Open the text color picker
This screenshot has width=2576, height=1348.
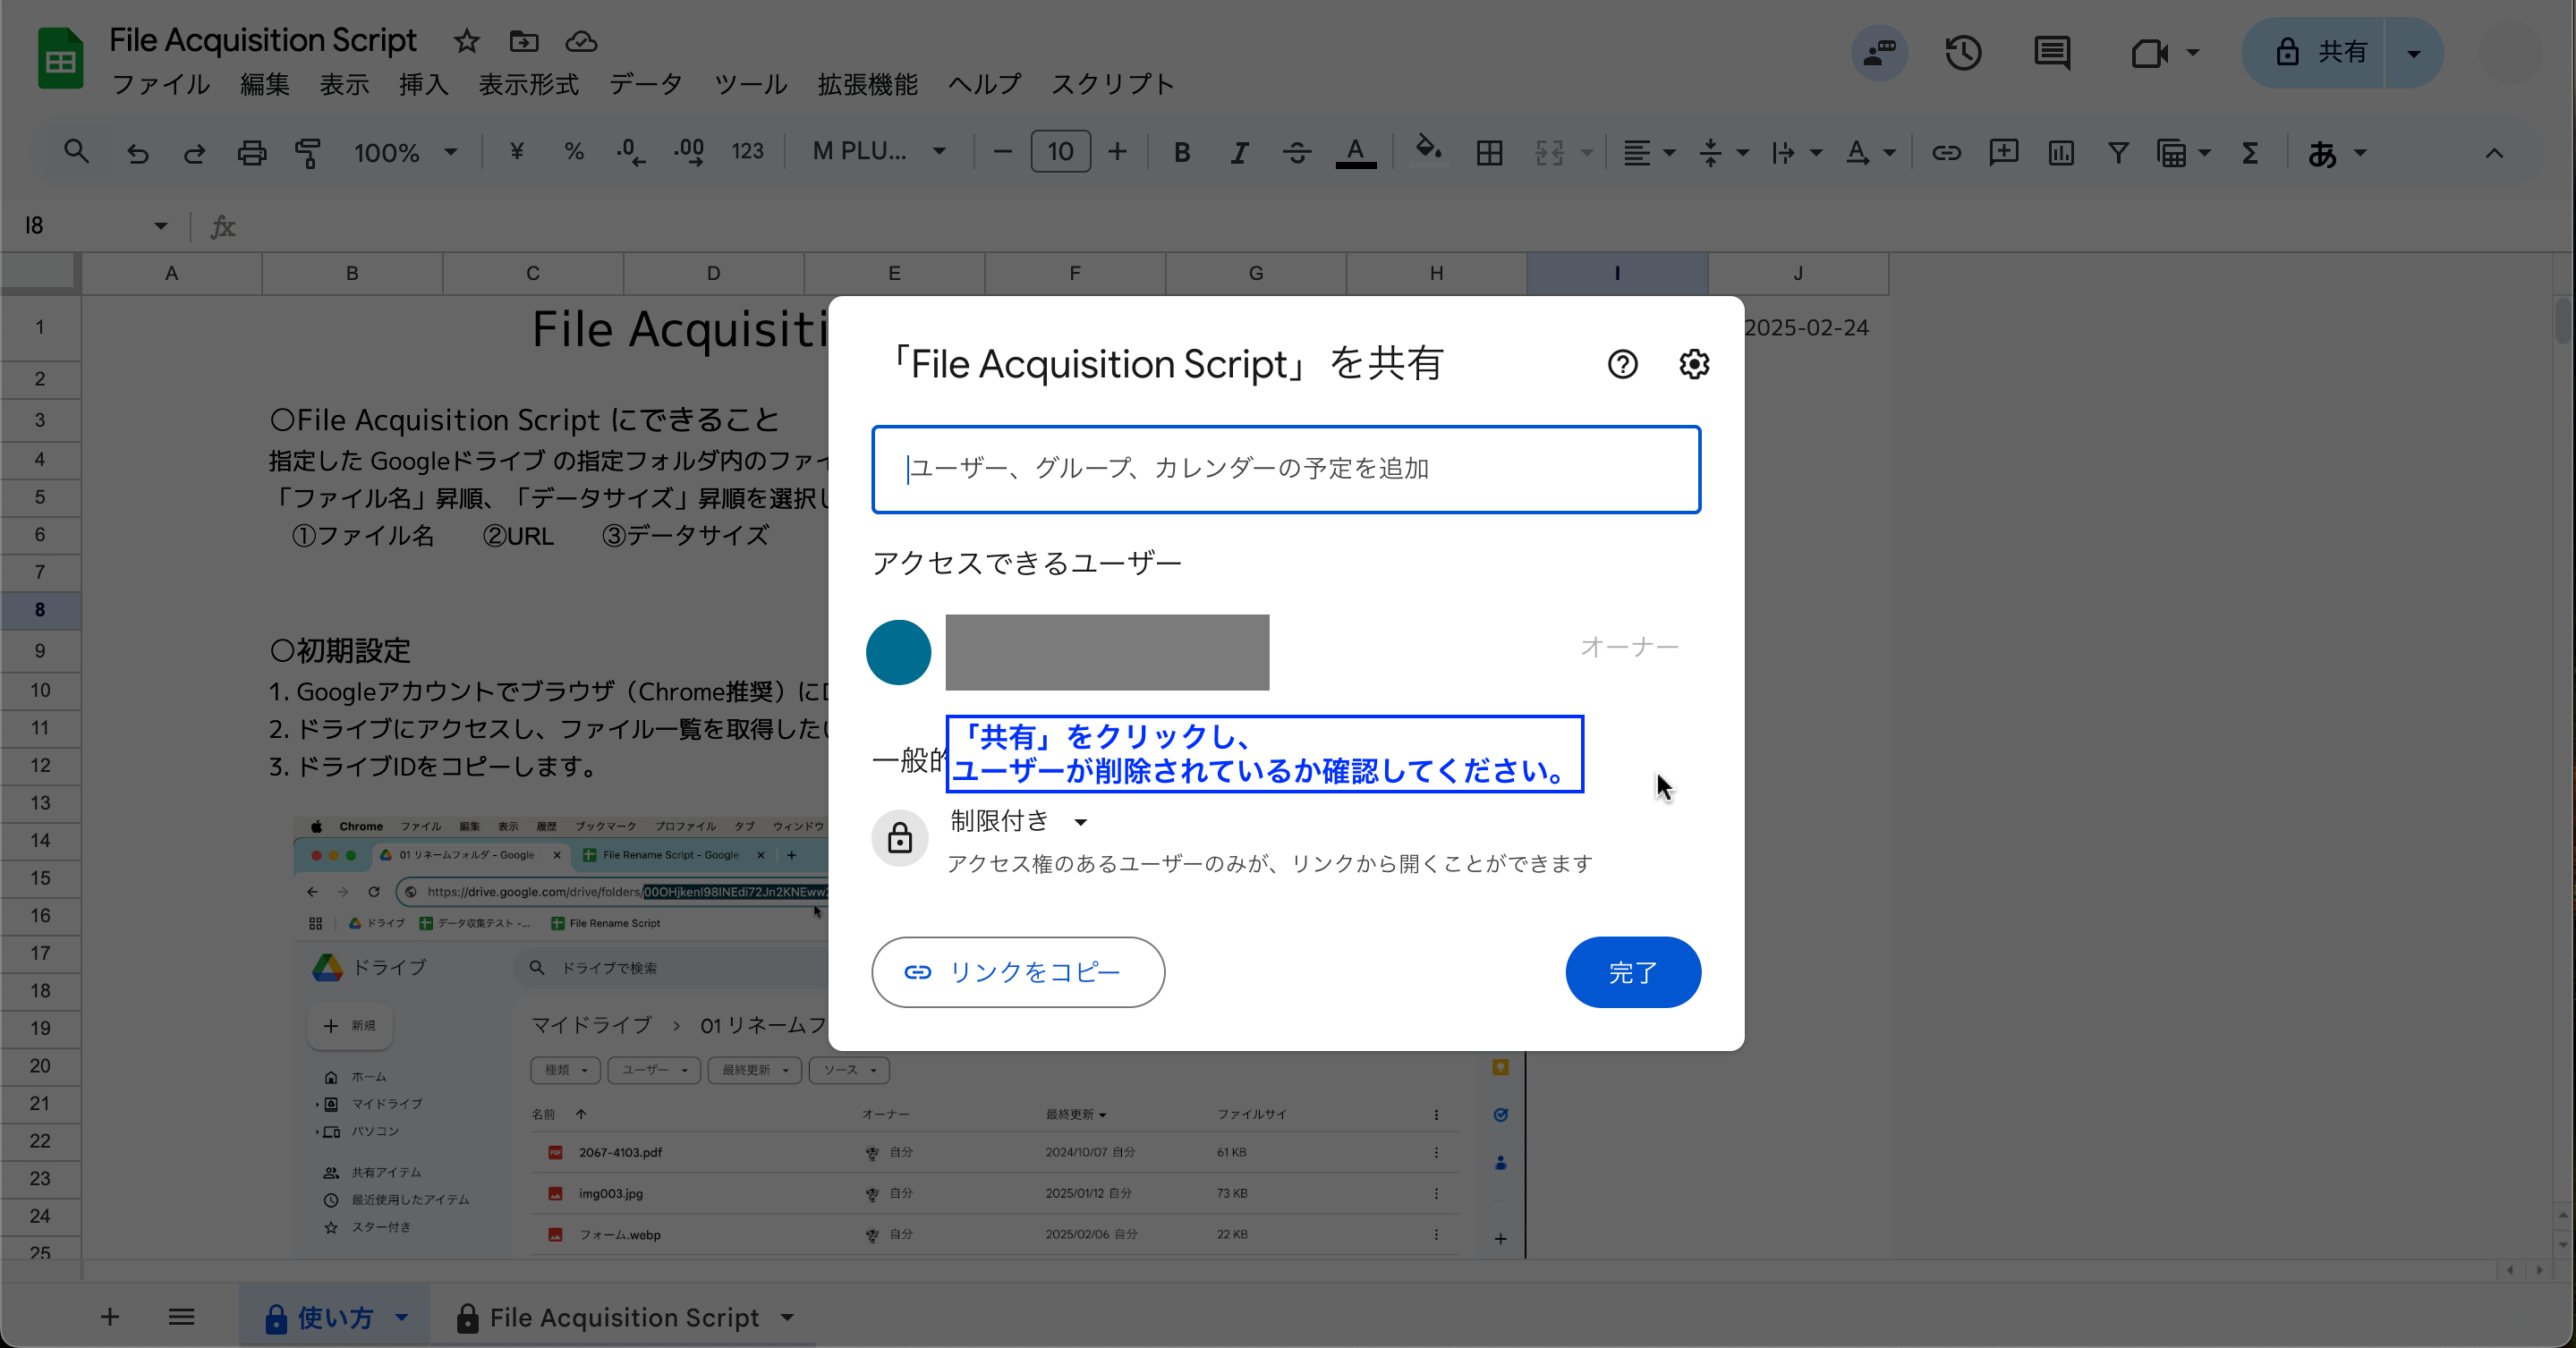(1355, 152)
